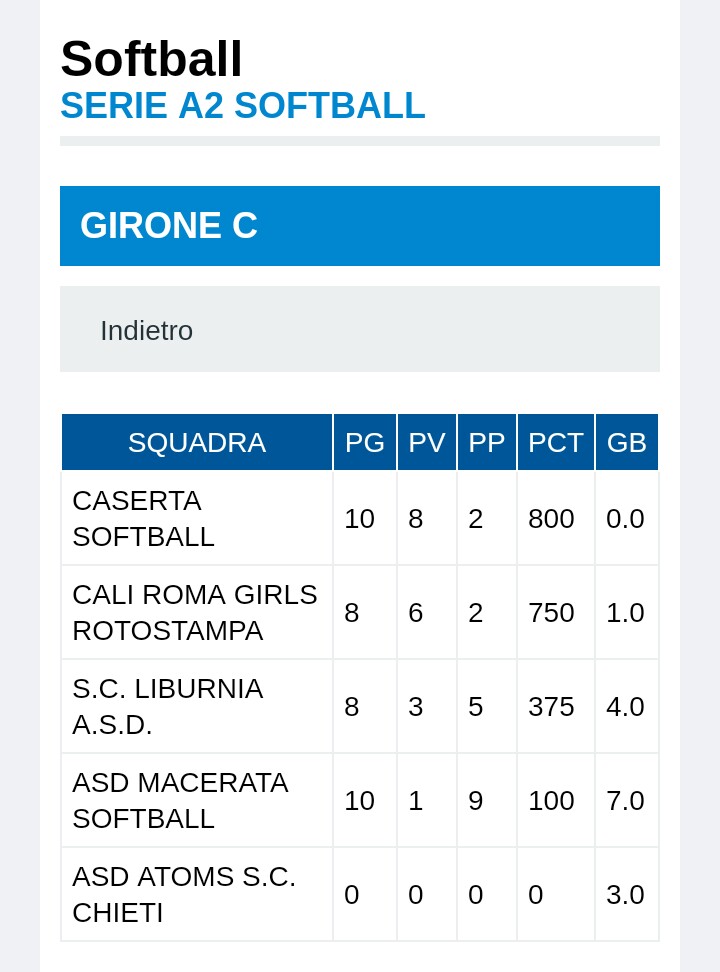Viewport: 720px width, 972px height.
Task: Click Chieti's 3.0 GB value
Action: pyautogui.click(x=625, y=895)
